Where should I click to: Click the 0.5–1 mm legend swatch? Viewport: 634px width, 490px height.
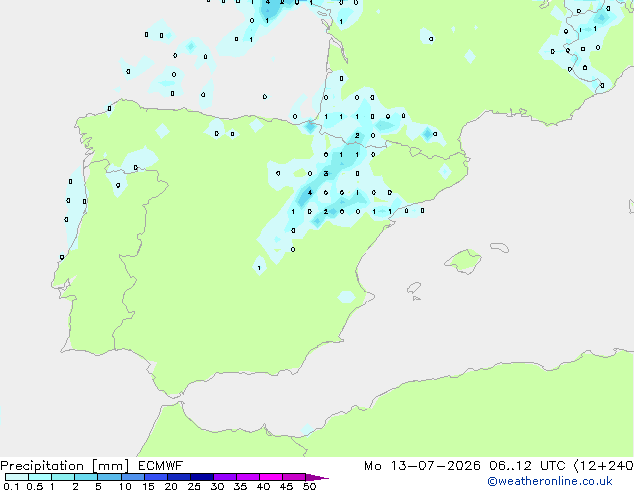pyautogui.click(x=40, y=477)
